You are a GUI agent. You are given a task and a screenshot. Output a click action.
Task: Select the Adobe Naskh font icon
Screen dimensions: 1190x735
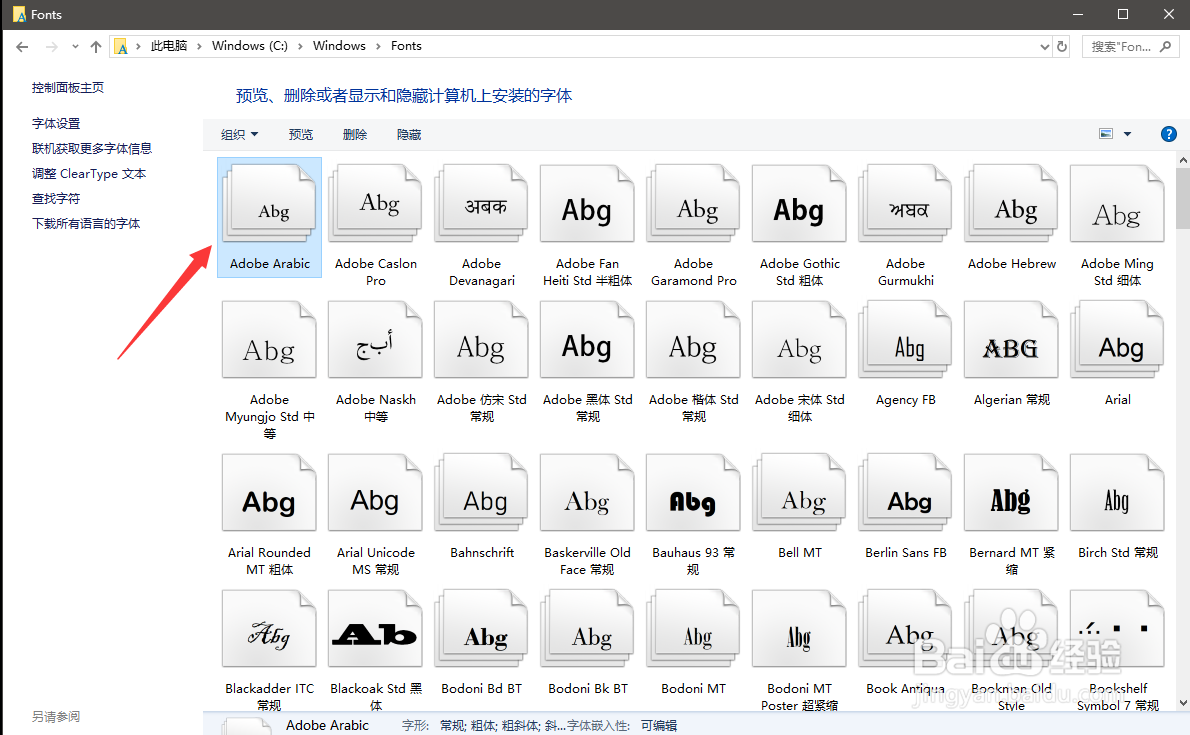click(376, 339)
